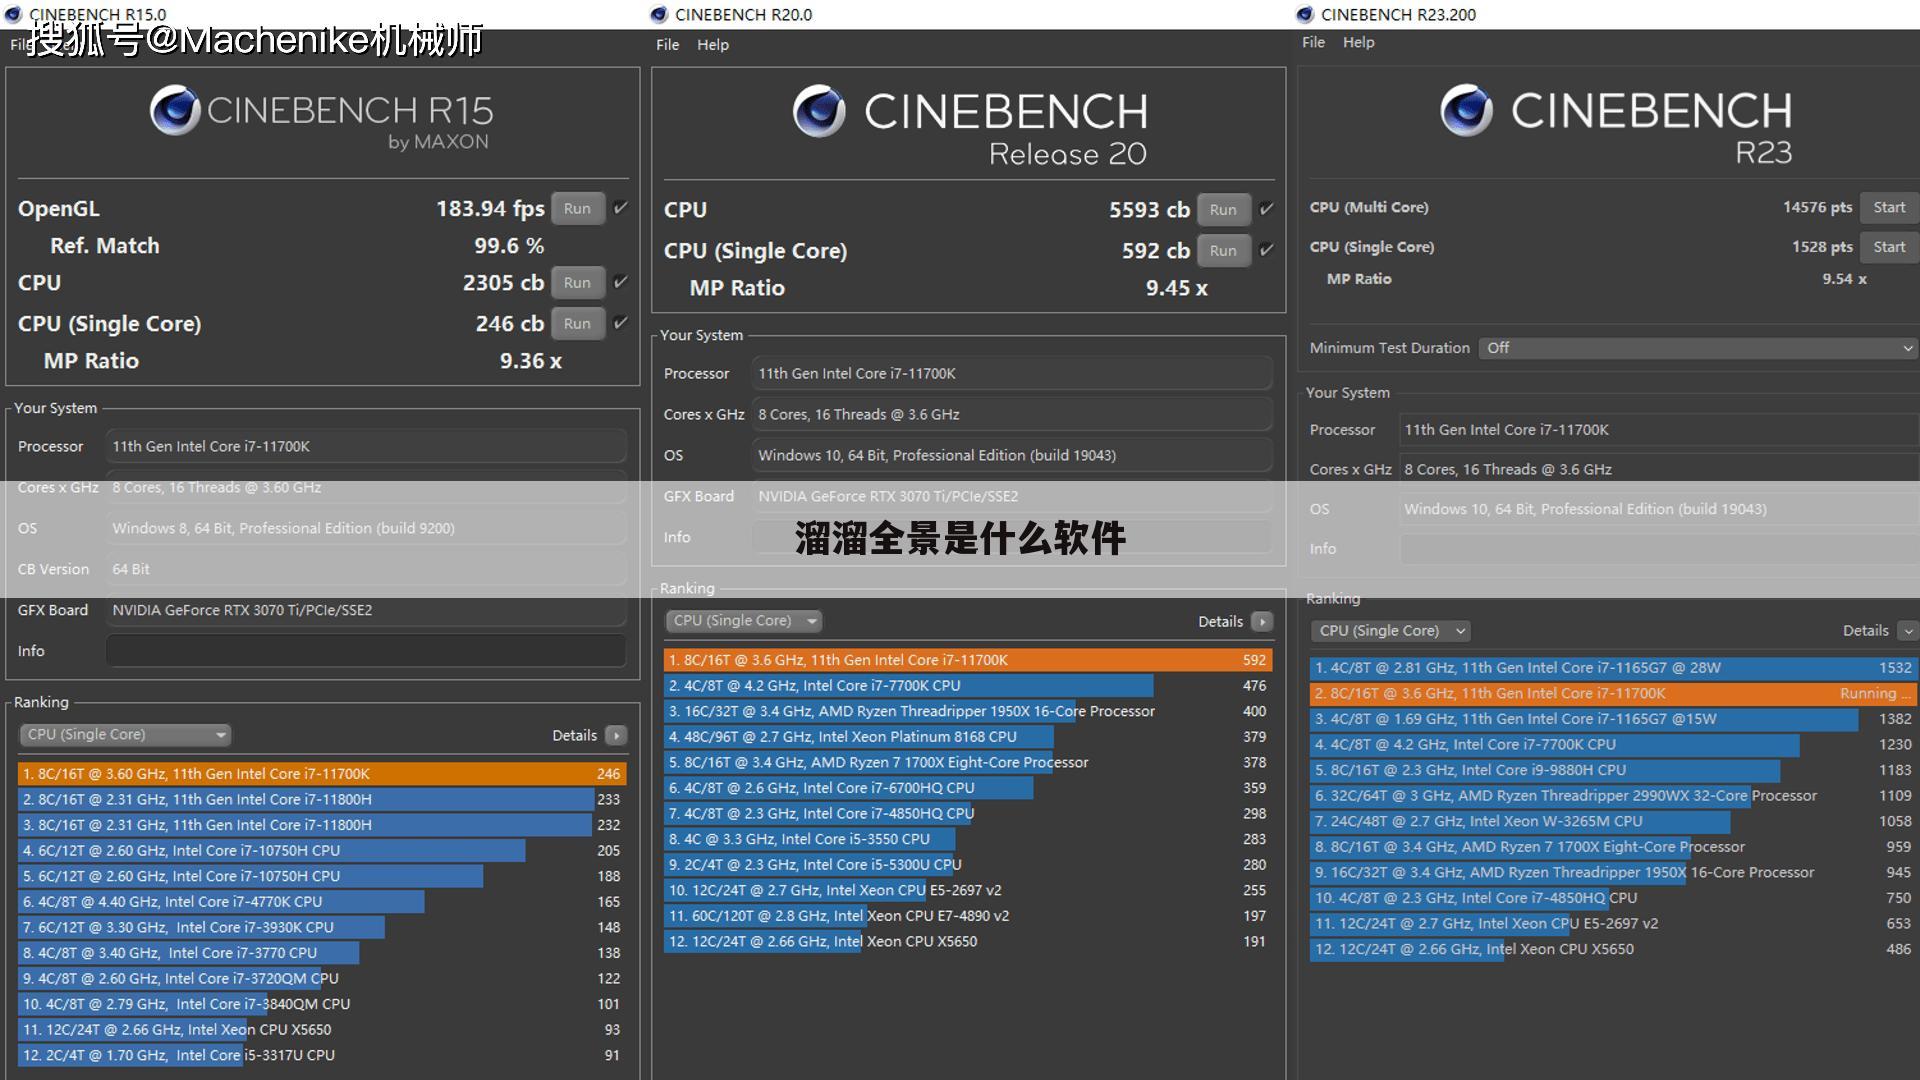Select R20 ranking row Xeon Platinum 8168
Screen dimensions: 1920x1080
pyautogui.click(x=968, y=736)
